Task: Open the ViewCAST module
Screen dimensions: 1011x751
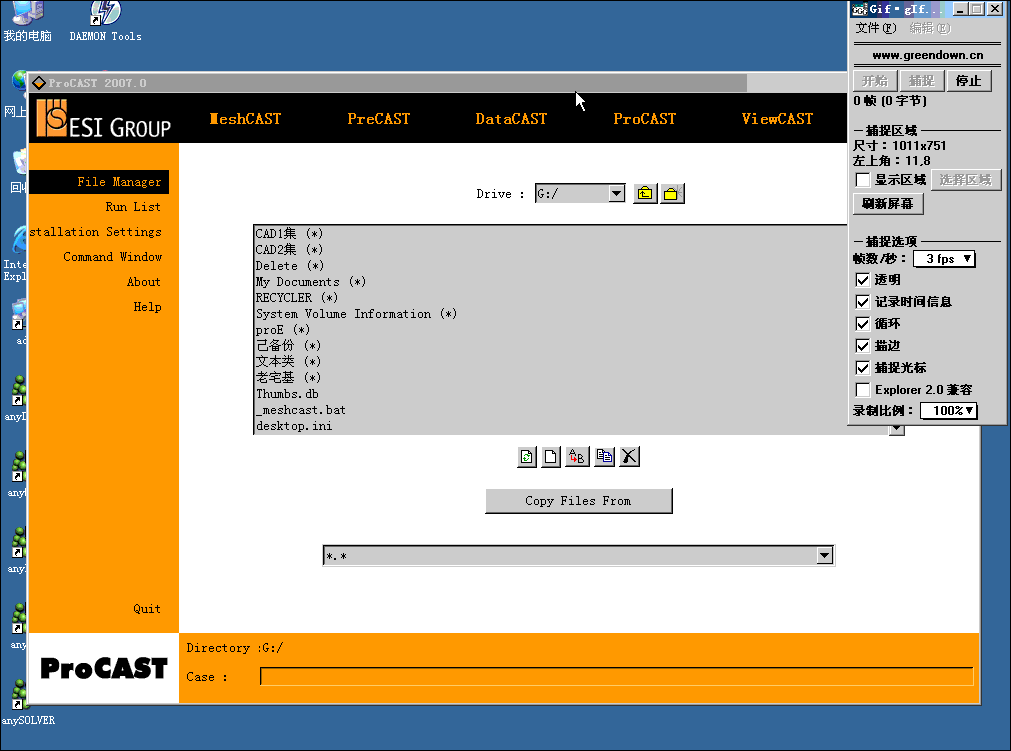Action: coord(777,119)
